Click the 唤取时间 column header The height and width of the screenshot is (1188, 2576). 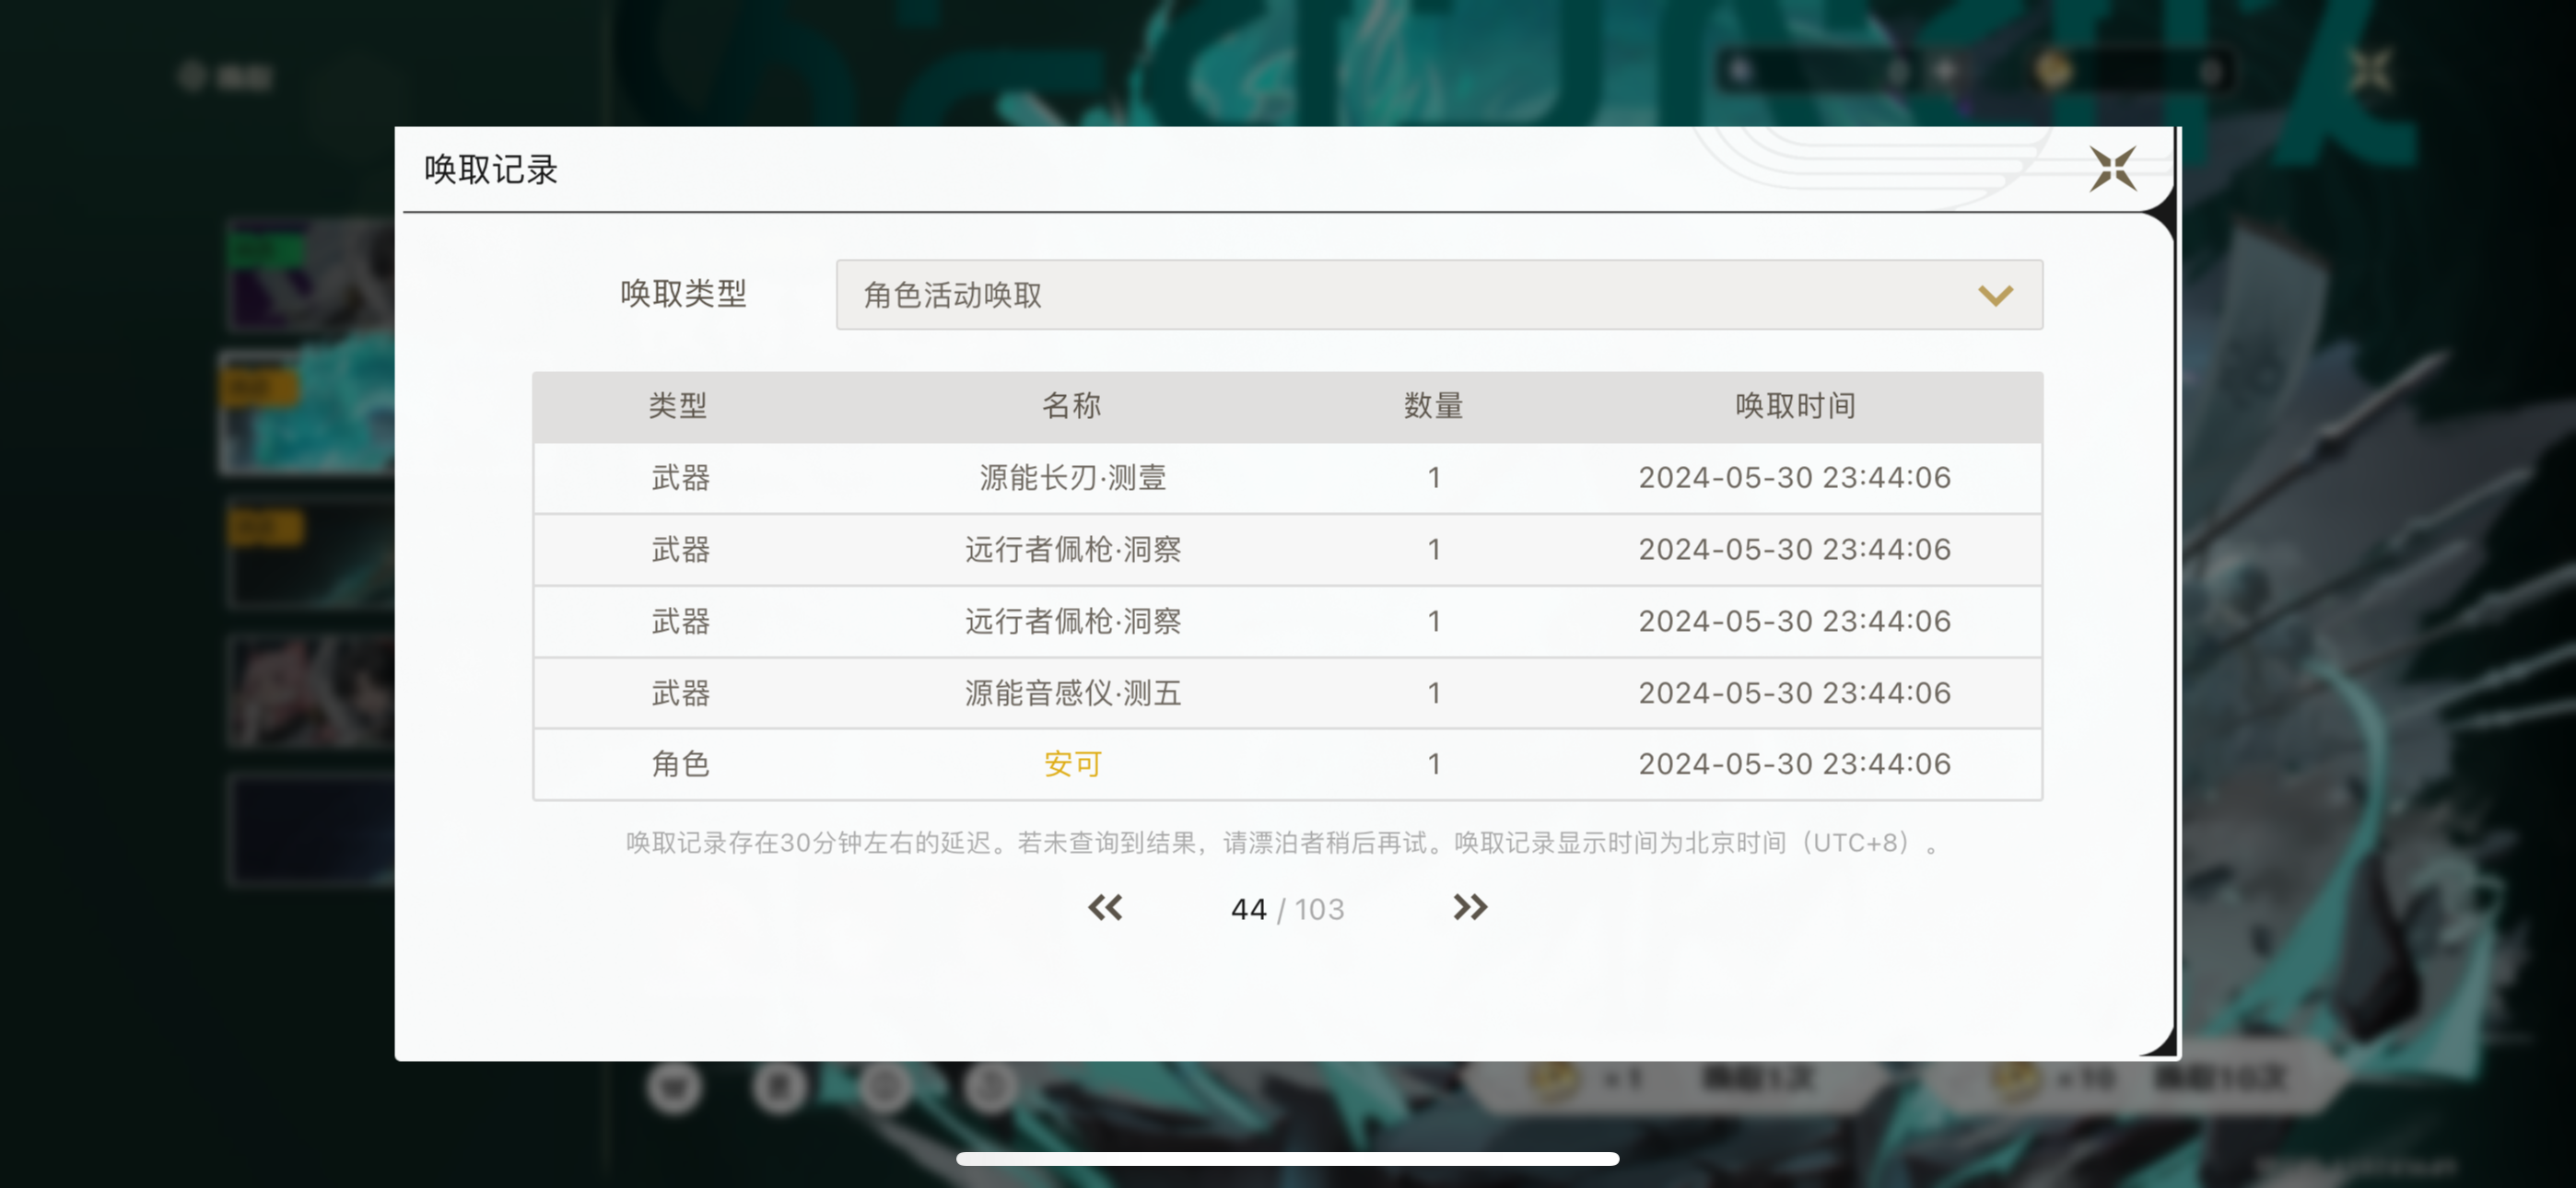(1794, 406)
